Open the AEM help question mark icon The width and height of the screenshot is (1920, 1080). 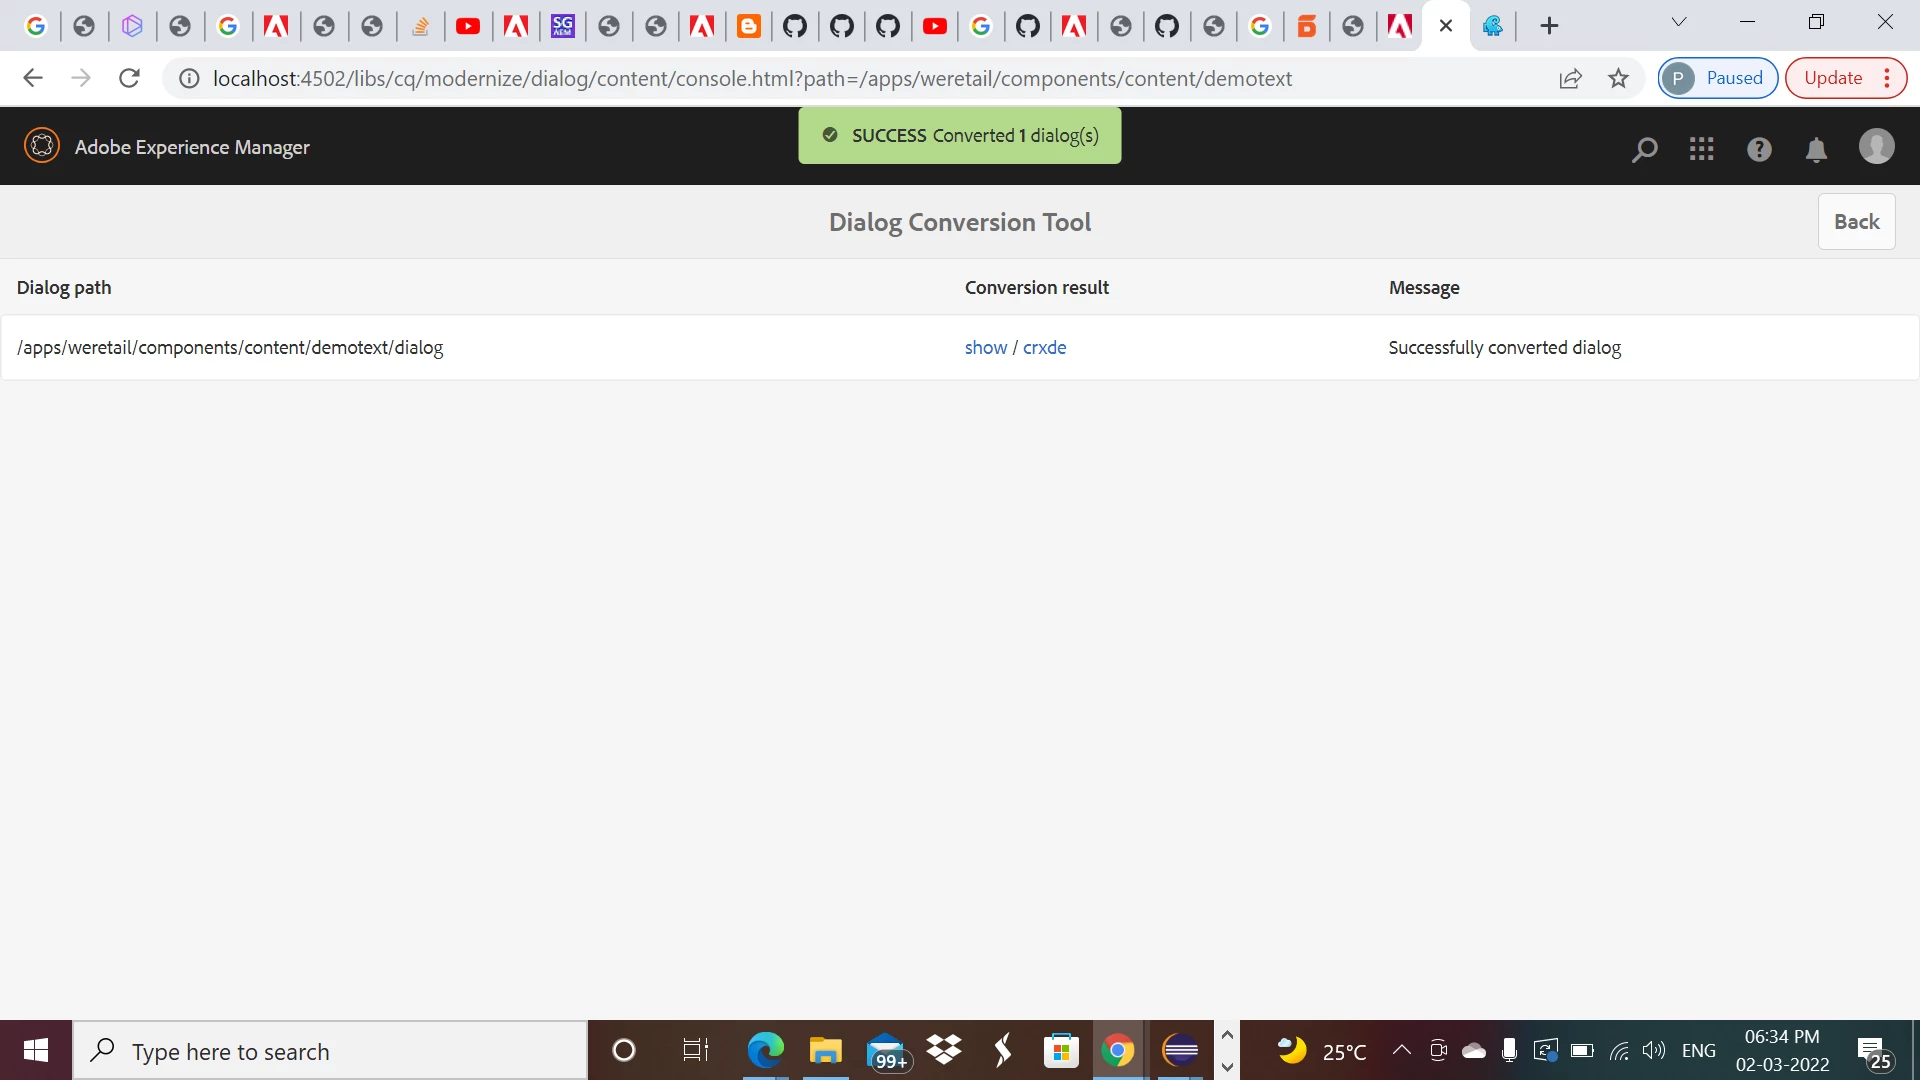[x=1759, y=149]
